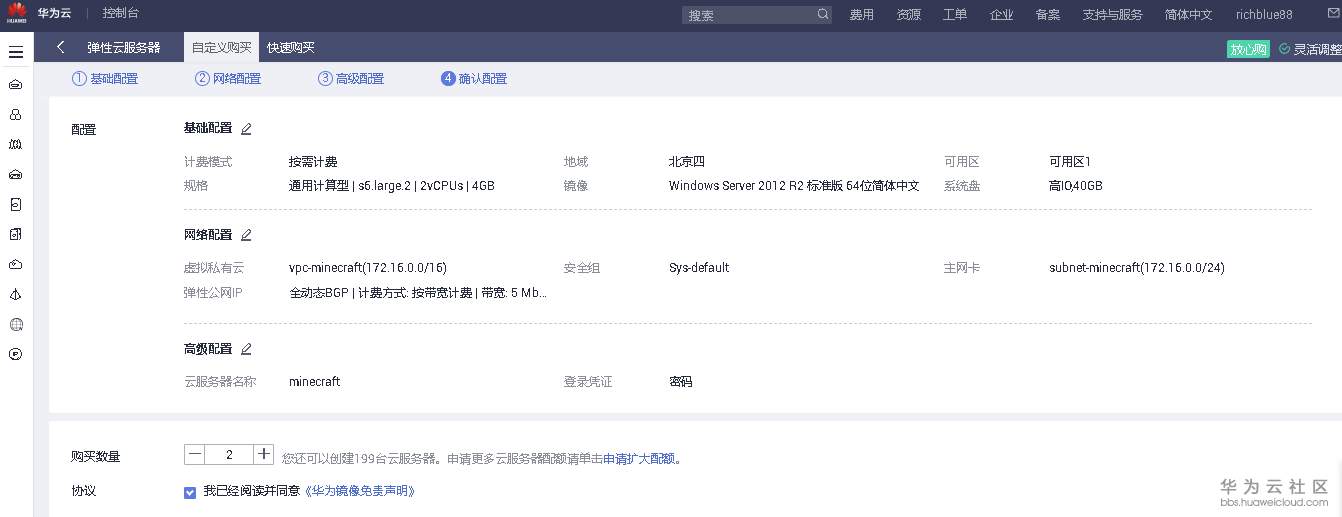Click the 放心购 green badge
The width and height of the screenshot is (1342, 517).
(x=1248, y=49)
